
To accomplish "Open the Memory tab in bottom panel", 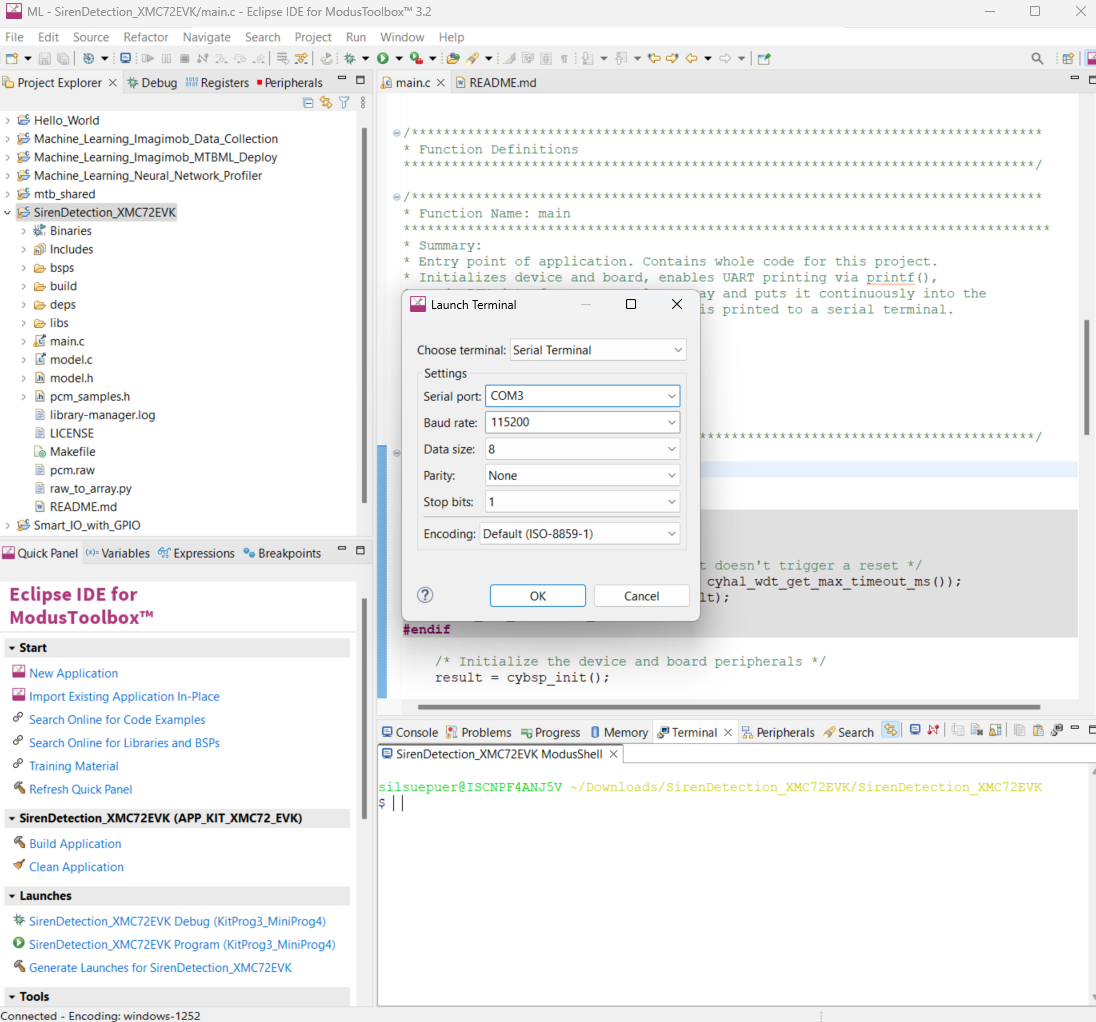I will pyautogui.click(x=619, y=732).
